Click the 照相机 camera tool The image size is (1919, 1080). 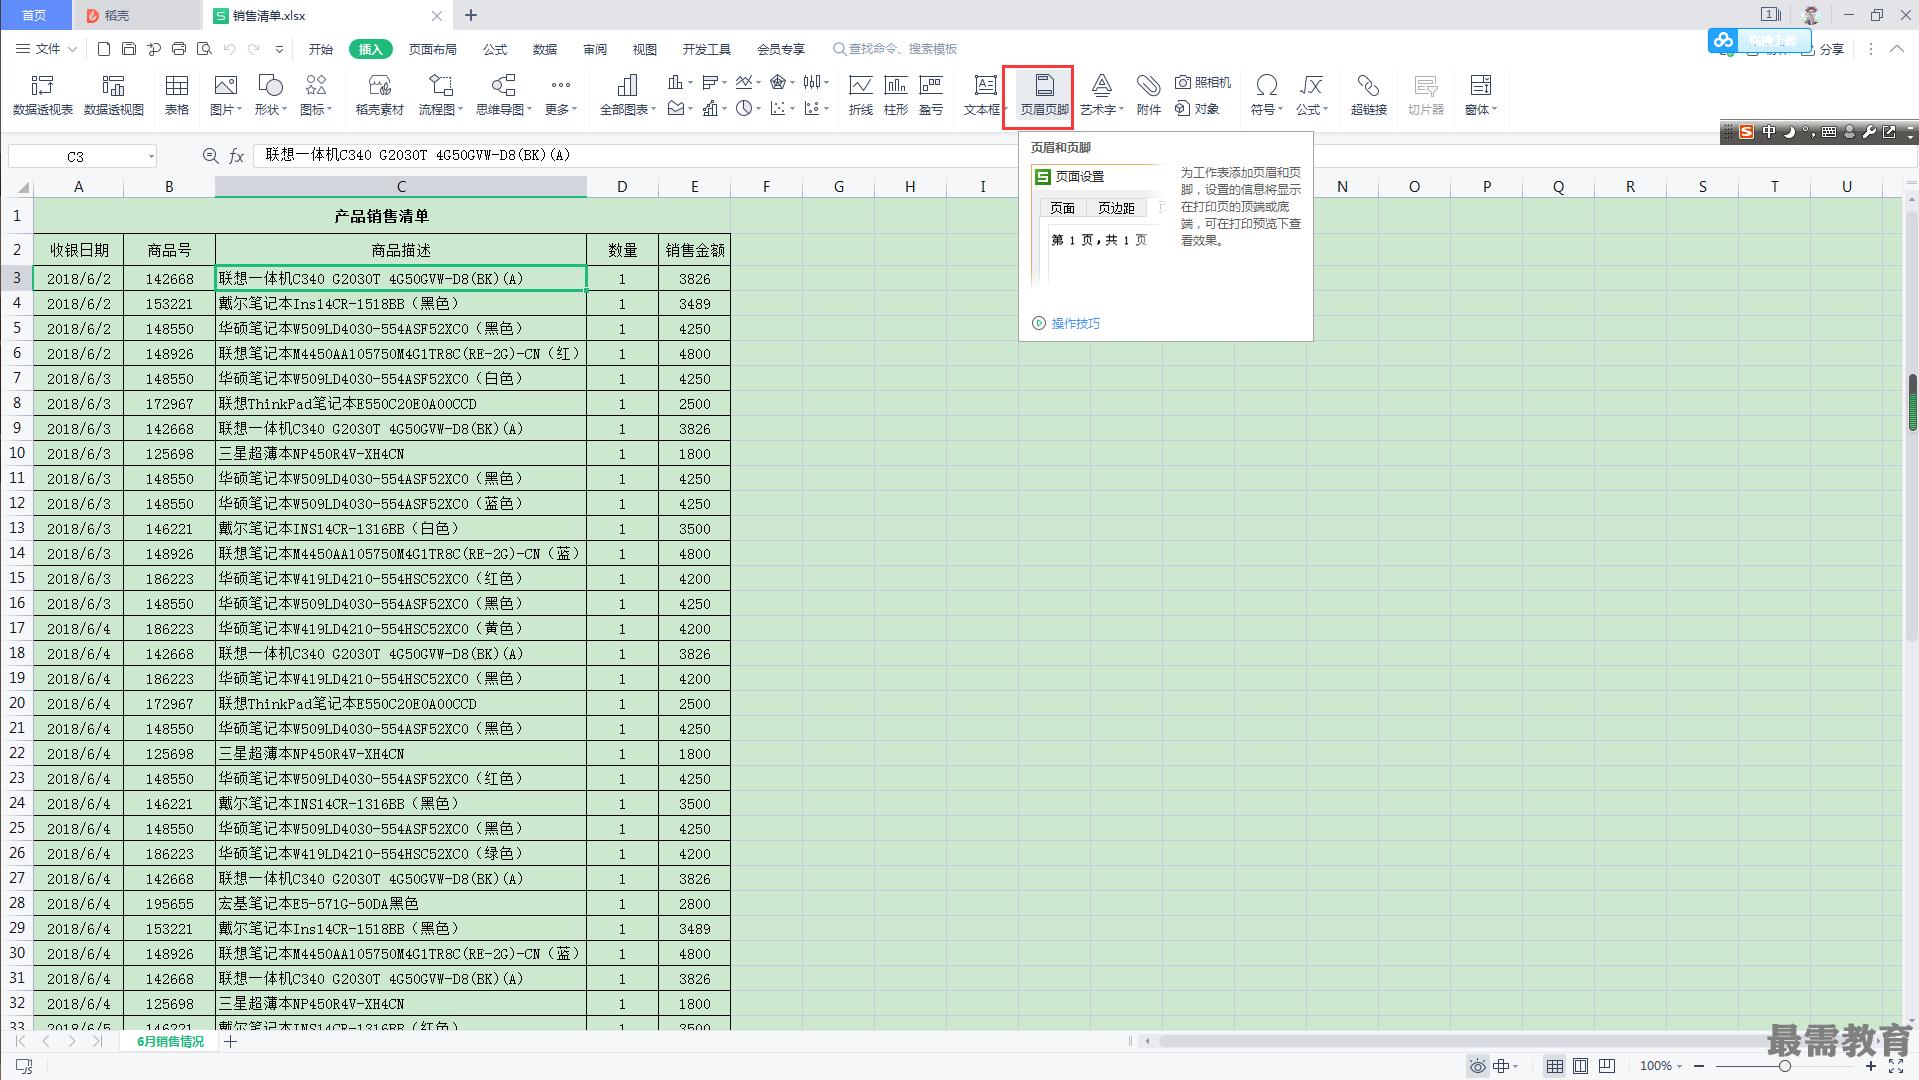click(x=1203, y=83)
